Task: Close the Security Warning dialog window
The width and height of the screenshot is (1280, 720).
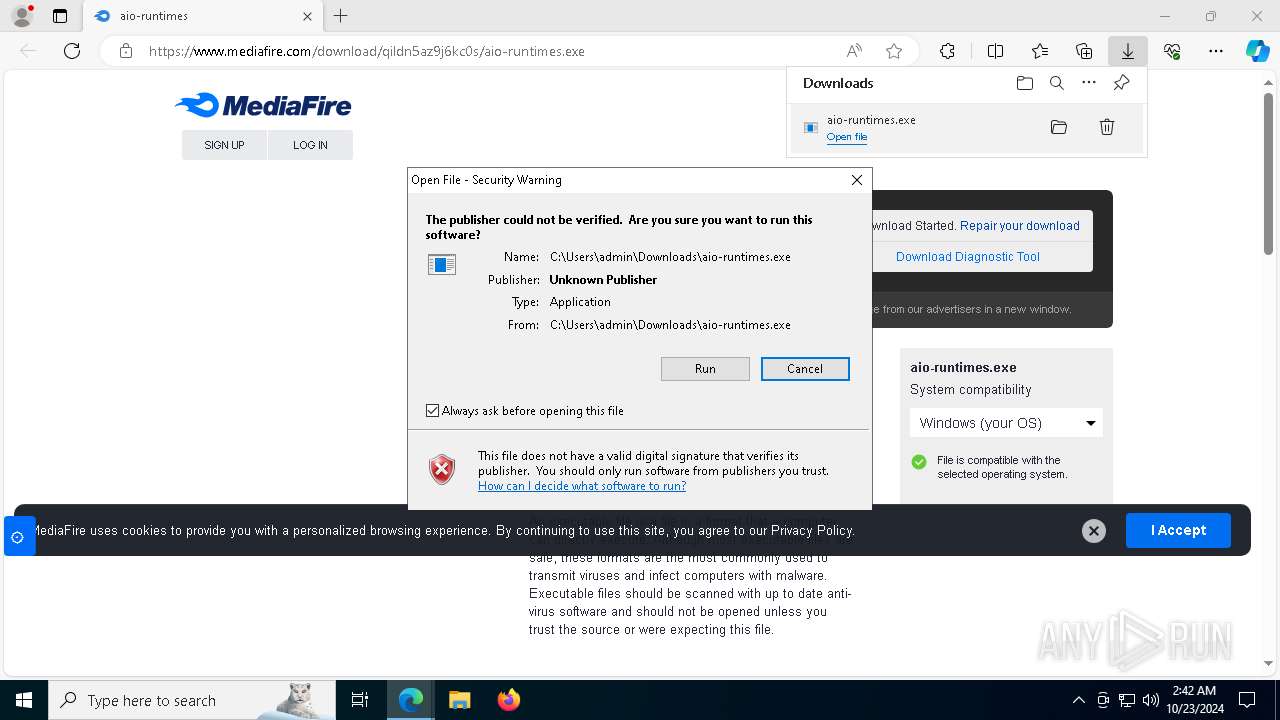Action: tap(856, 180)
